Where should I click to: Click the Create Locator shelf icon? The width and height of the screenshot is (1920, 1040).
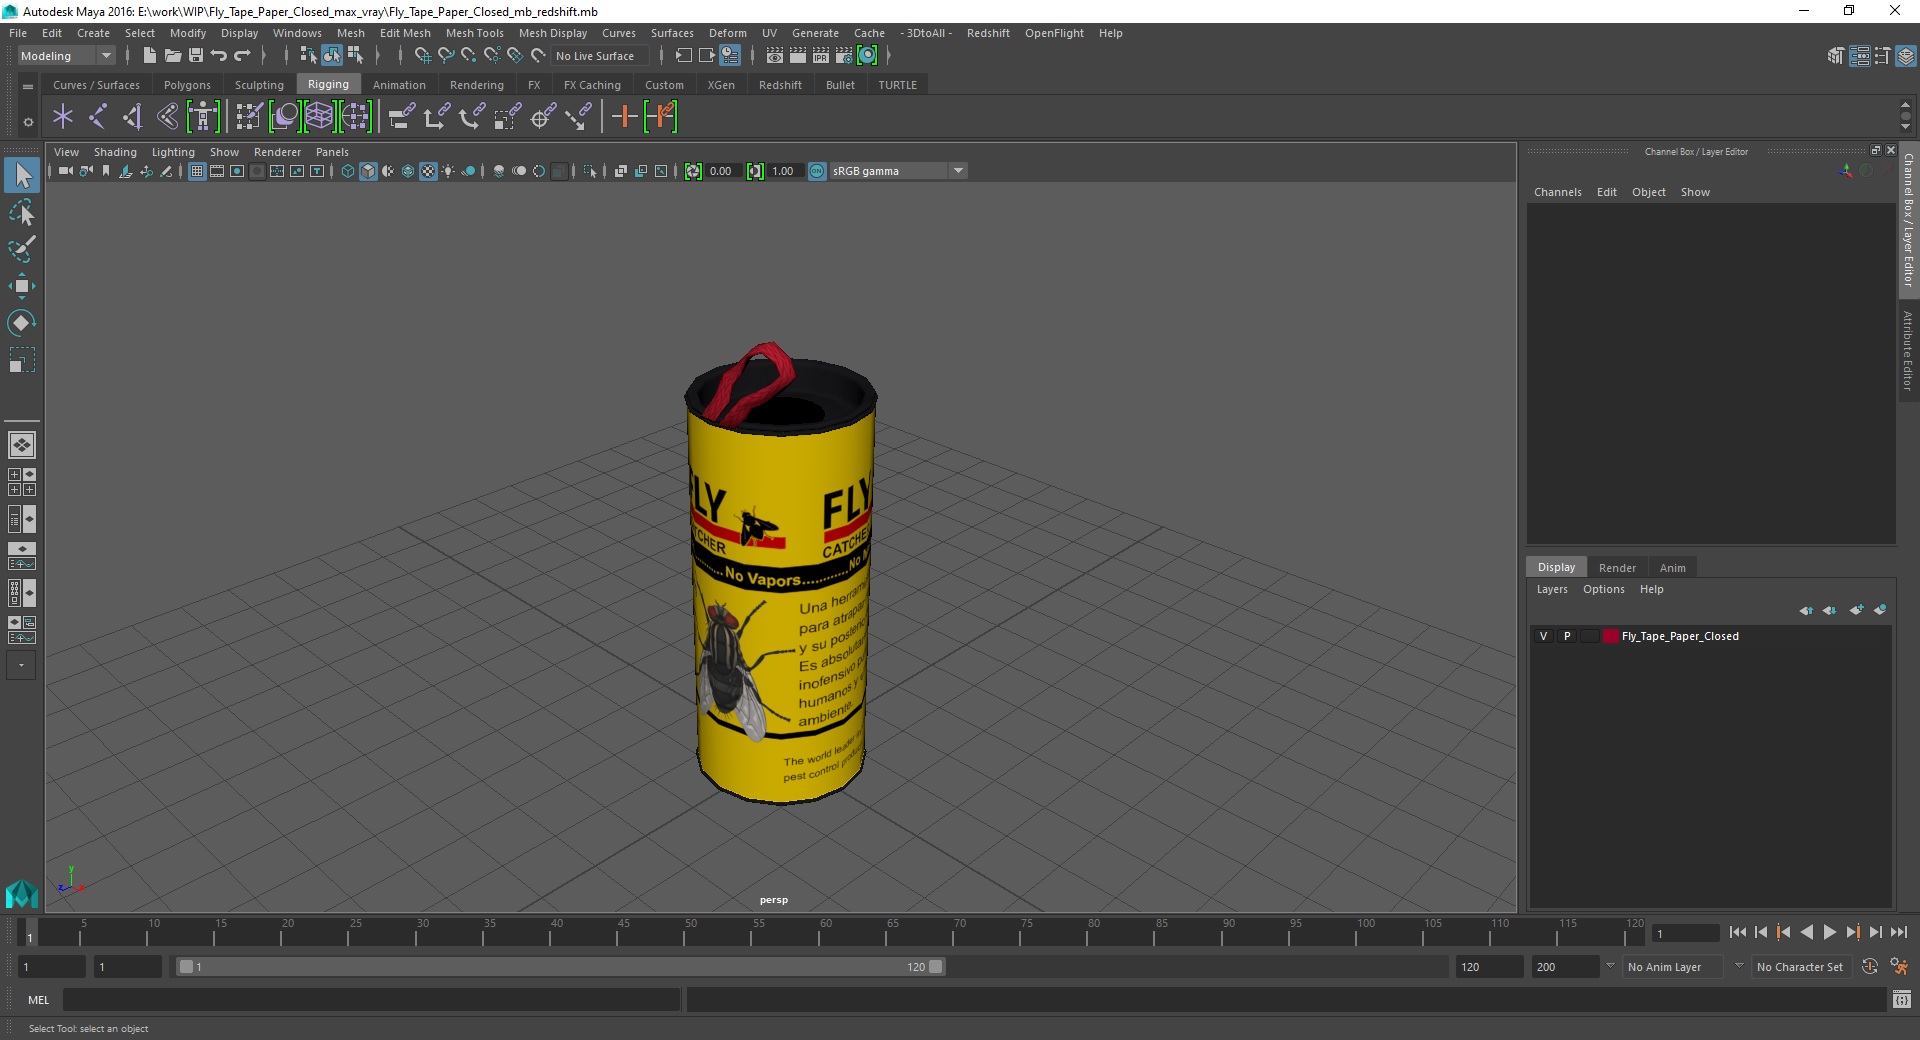click(x=63, y=117)
